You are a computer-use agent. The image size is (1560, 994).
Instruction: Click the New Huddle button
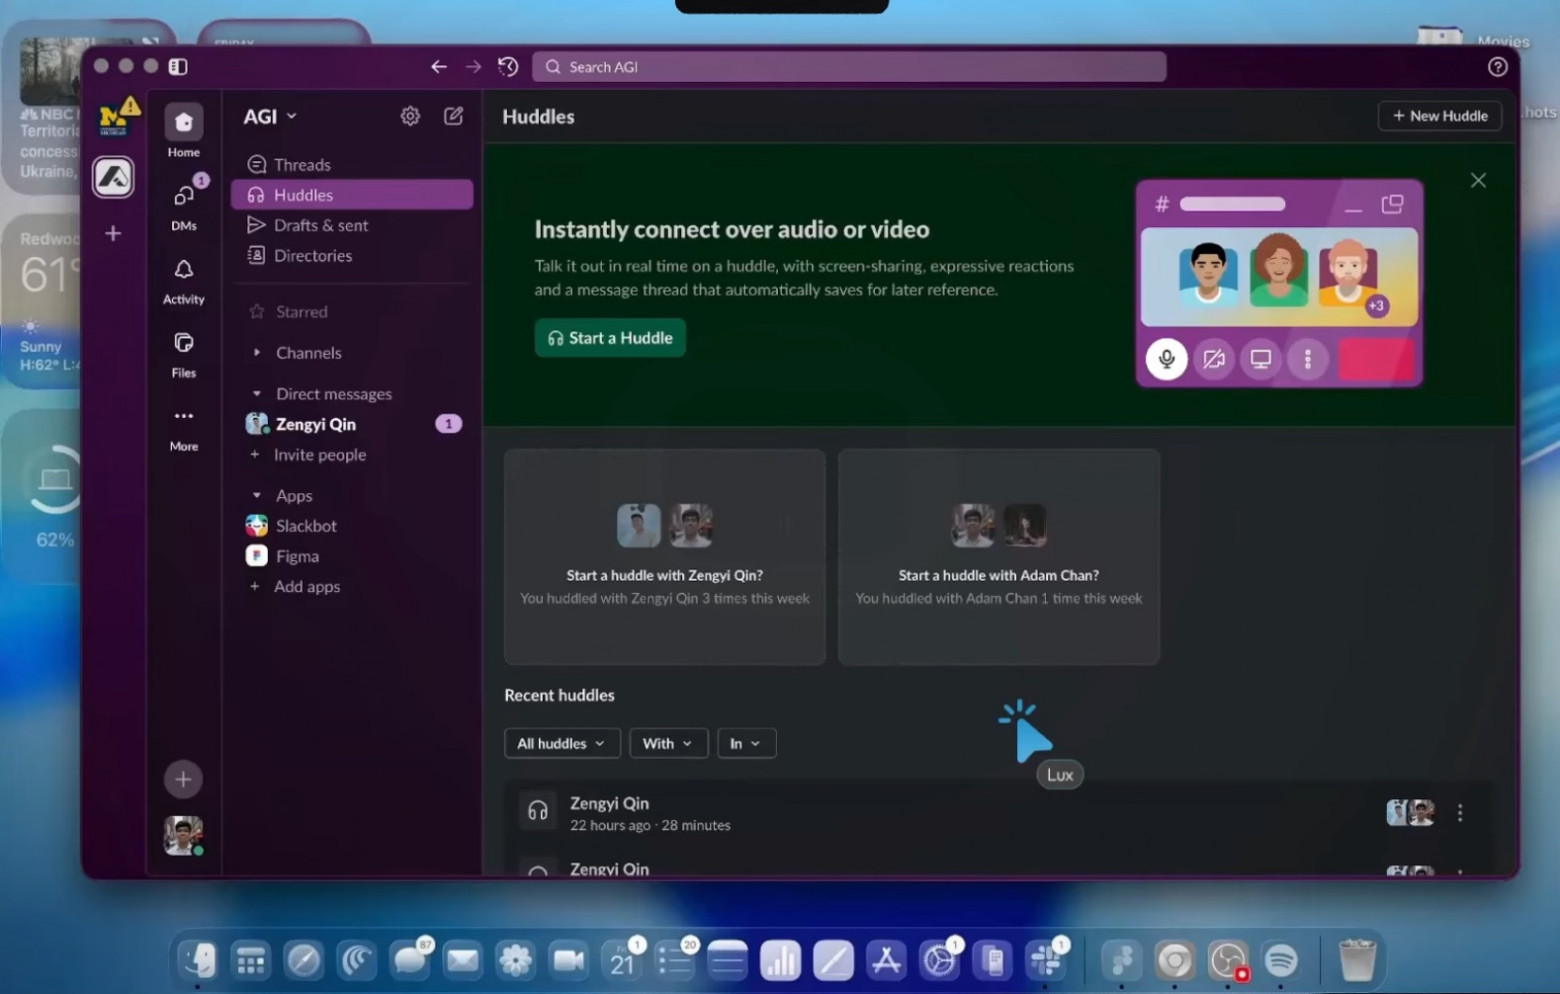[1439, 116]
